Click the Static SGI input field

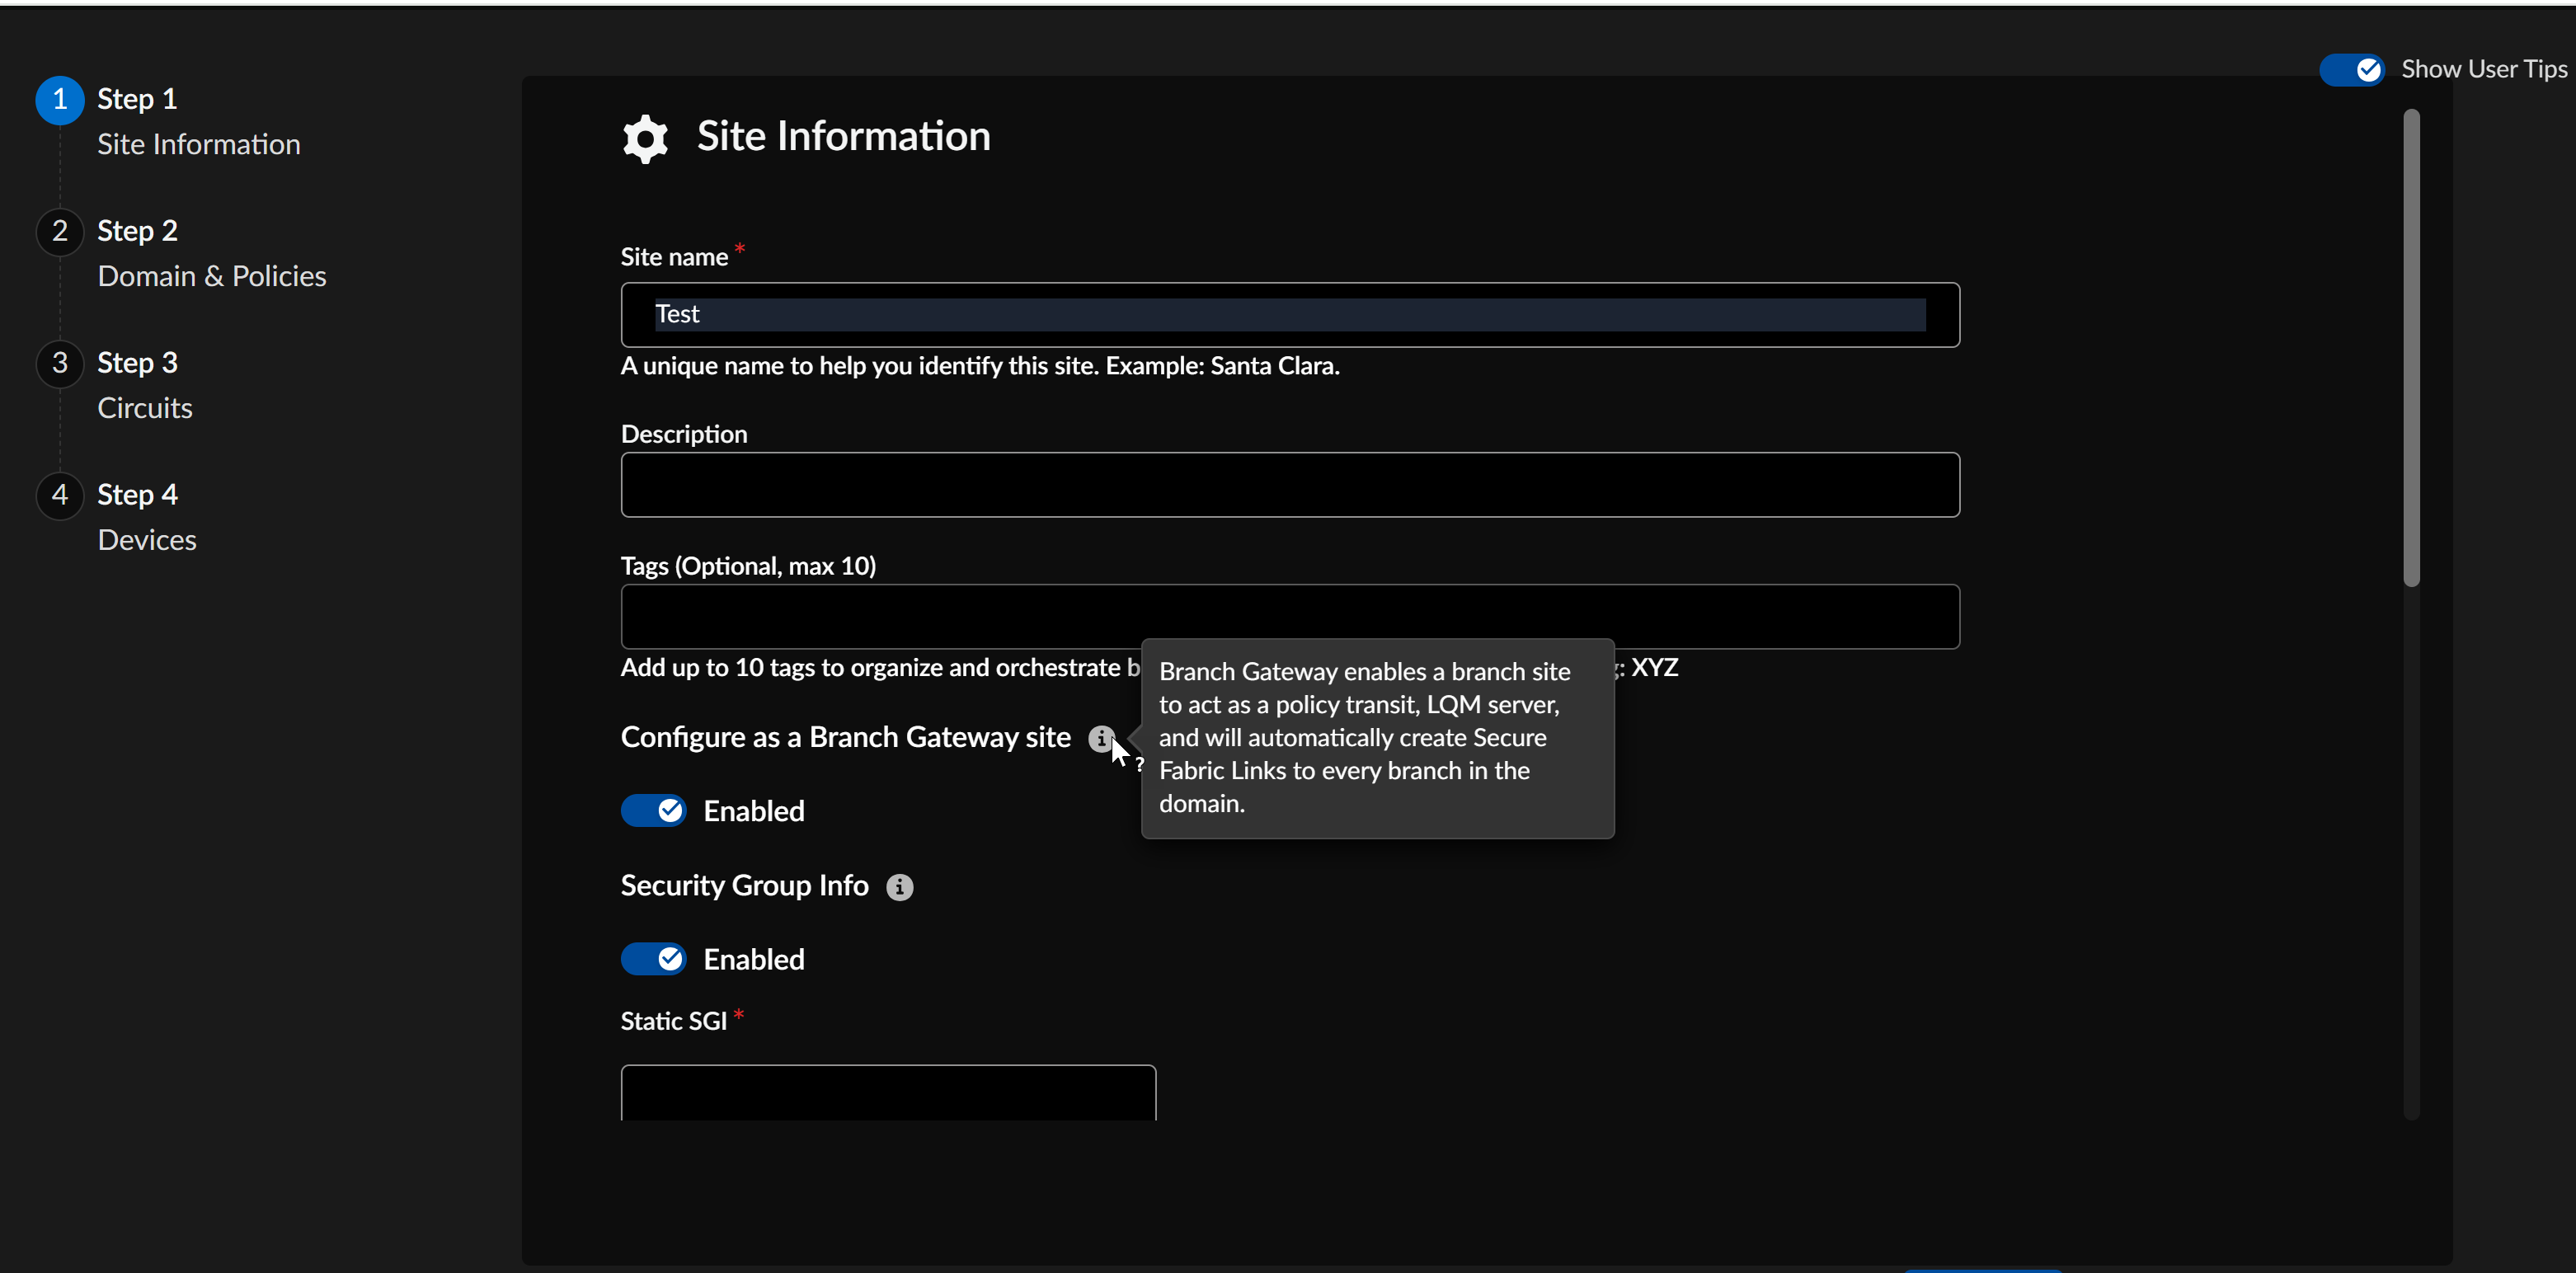click(887, 1092)
